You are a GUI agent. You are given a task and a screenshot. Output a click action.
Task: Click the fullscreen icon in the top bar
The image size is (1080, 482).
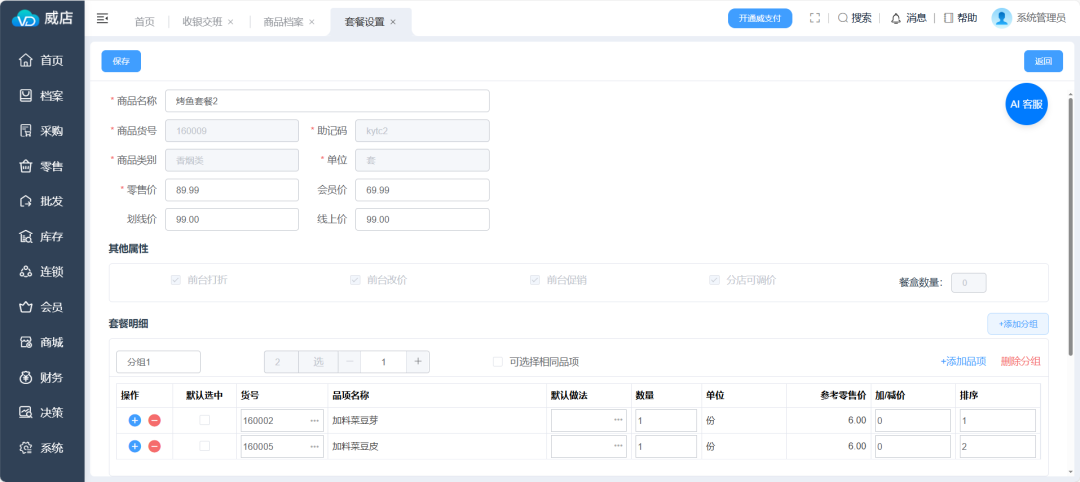pyautogui.click(x=815, y=18)
